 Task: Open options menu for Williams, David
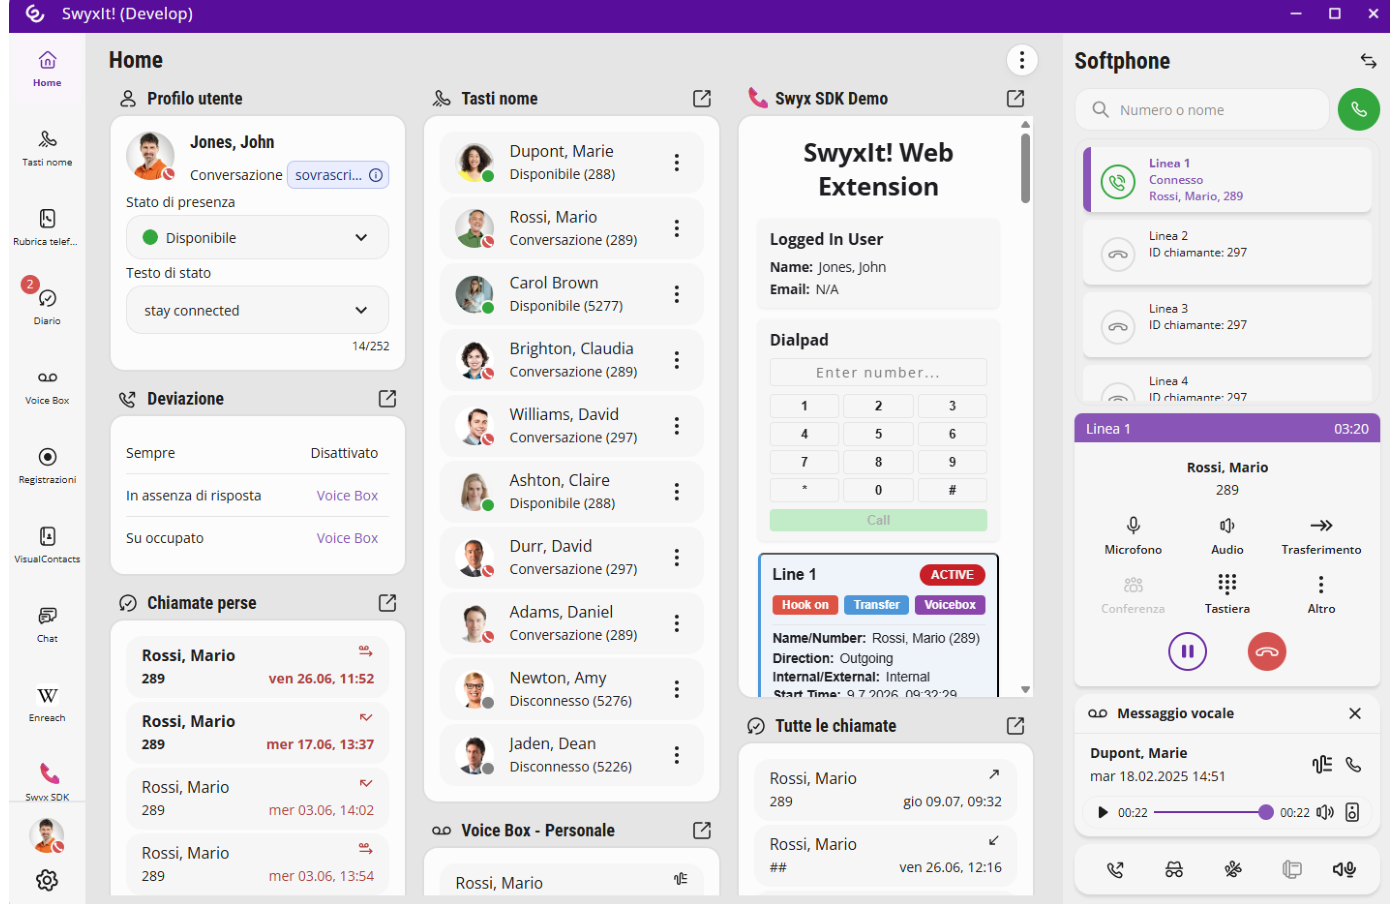[677, 426]
